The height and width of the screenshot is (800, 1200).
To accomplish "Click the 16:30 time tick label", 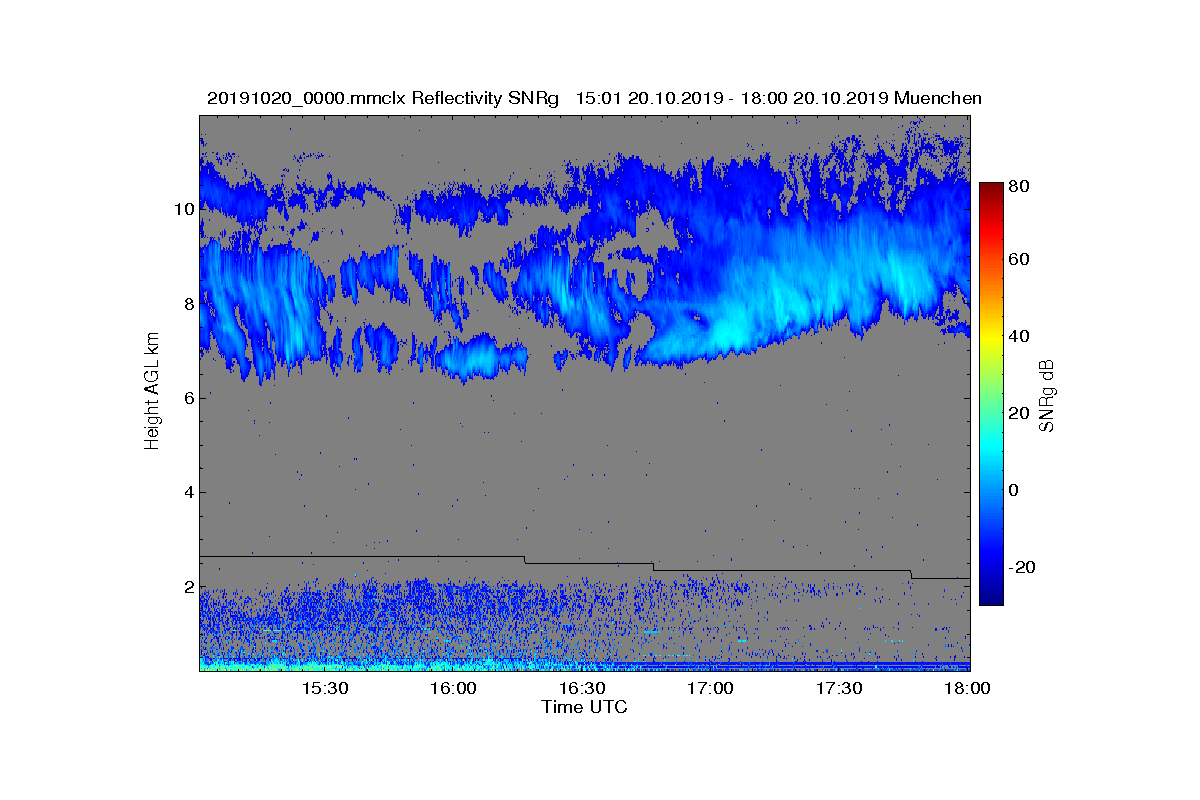I will 582,689.
